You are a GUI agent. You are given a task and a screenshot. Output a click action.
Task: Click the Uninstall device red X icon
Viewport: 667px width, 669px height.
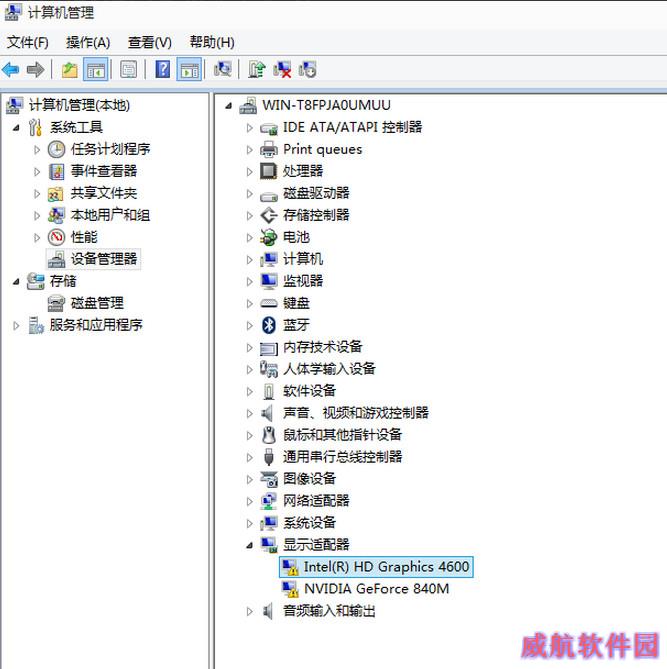(x=282, y=69)
